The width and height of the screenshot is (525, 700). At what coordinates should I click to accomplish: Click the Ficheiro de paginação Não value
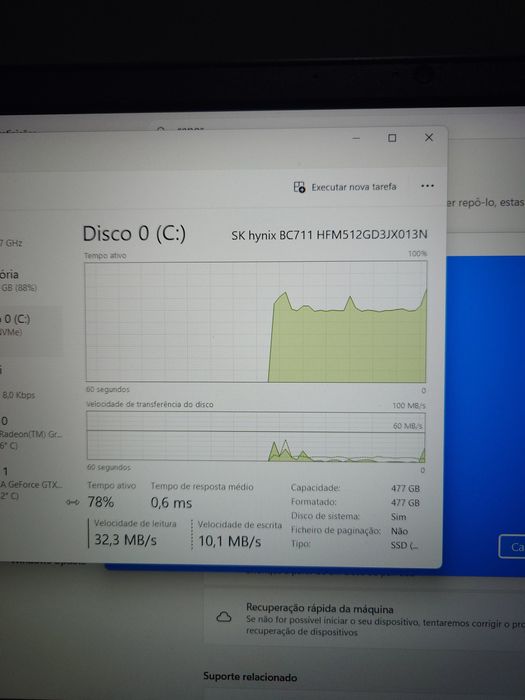400,531
